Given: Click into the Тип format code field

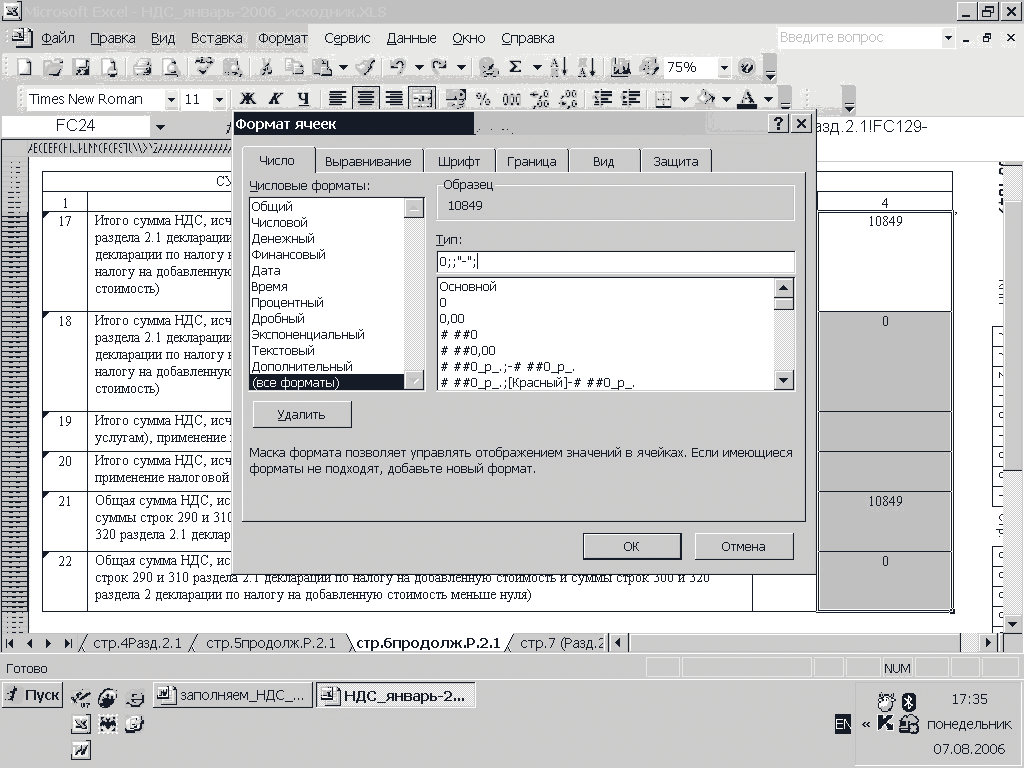Looking at the screenshot, I should [615, 262].
